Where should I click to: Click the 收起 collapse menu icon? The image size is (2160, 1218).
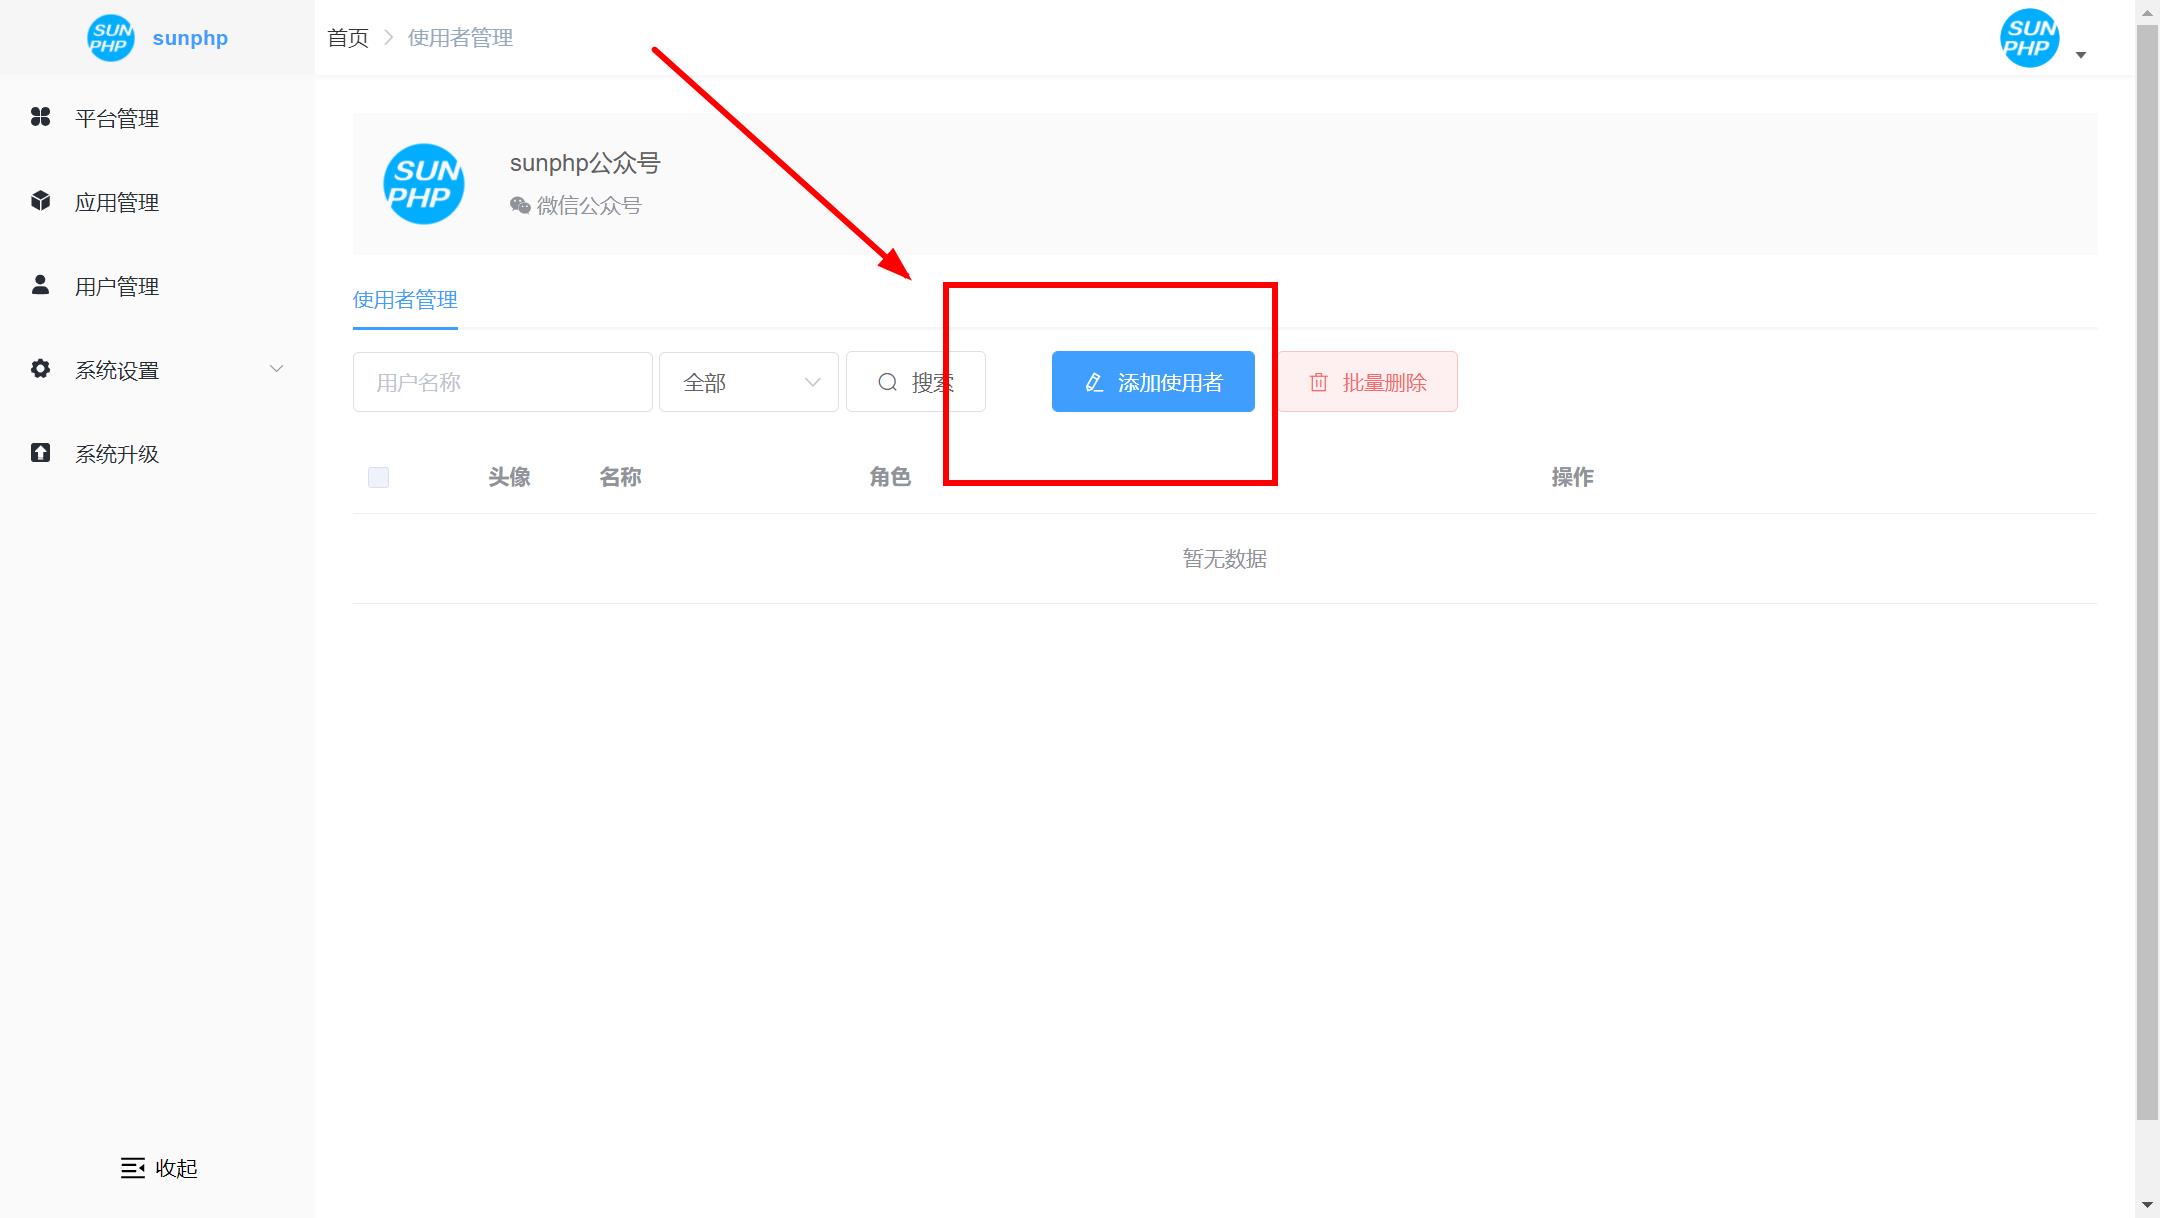pos(133,1168)
